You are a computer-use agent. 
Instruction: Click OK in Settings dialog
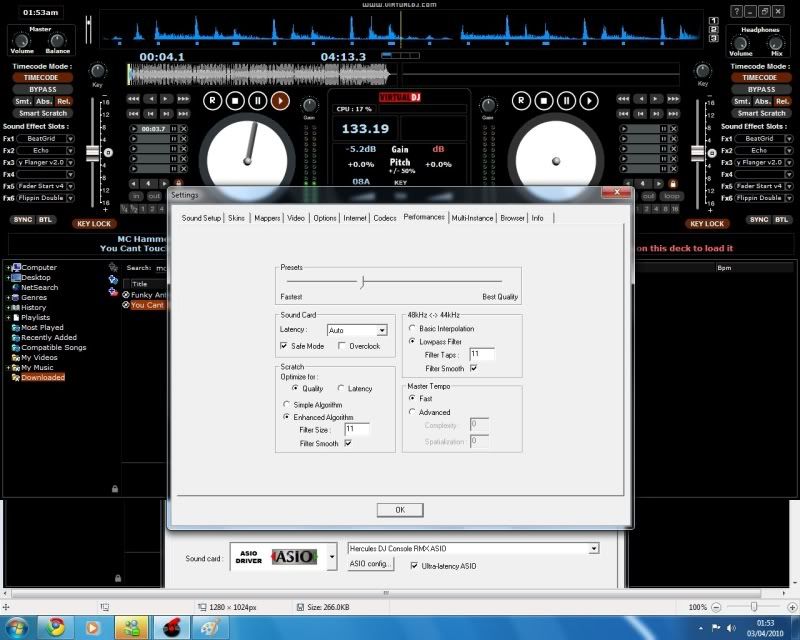(x=400, y=510)
